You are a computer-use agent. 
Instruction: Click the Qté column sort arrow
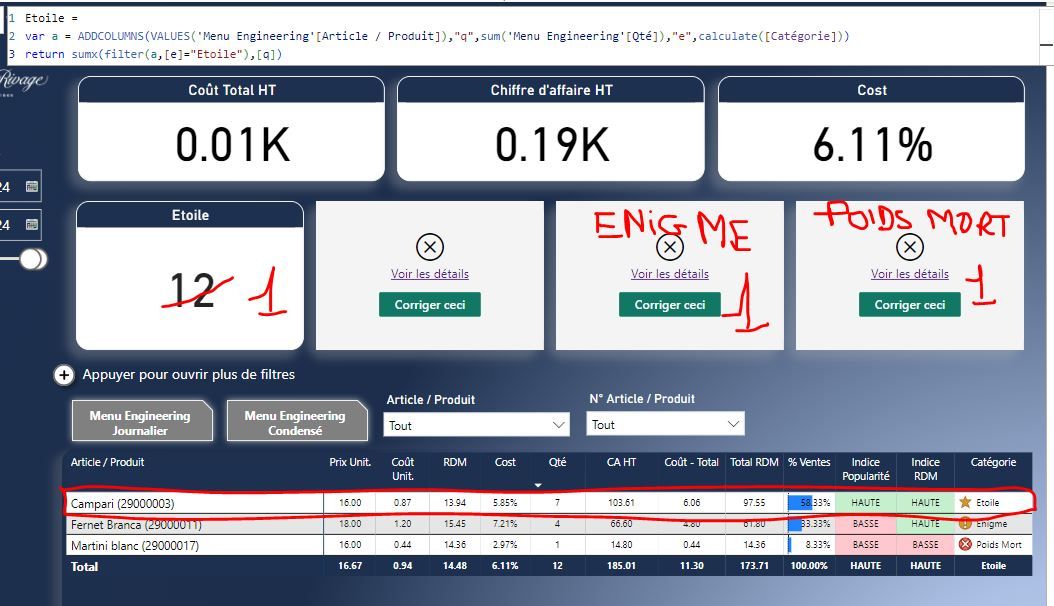(537, 485)
